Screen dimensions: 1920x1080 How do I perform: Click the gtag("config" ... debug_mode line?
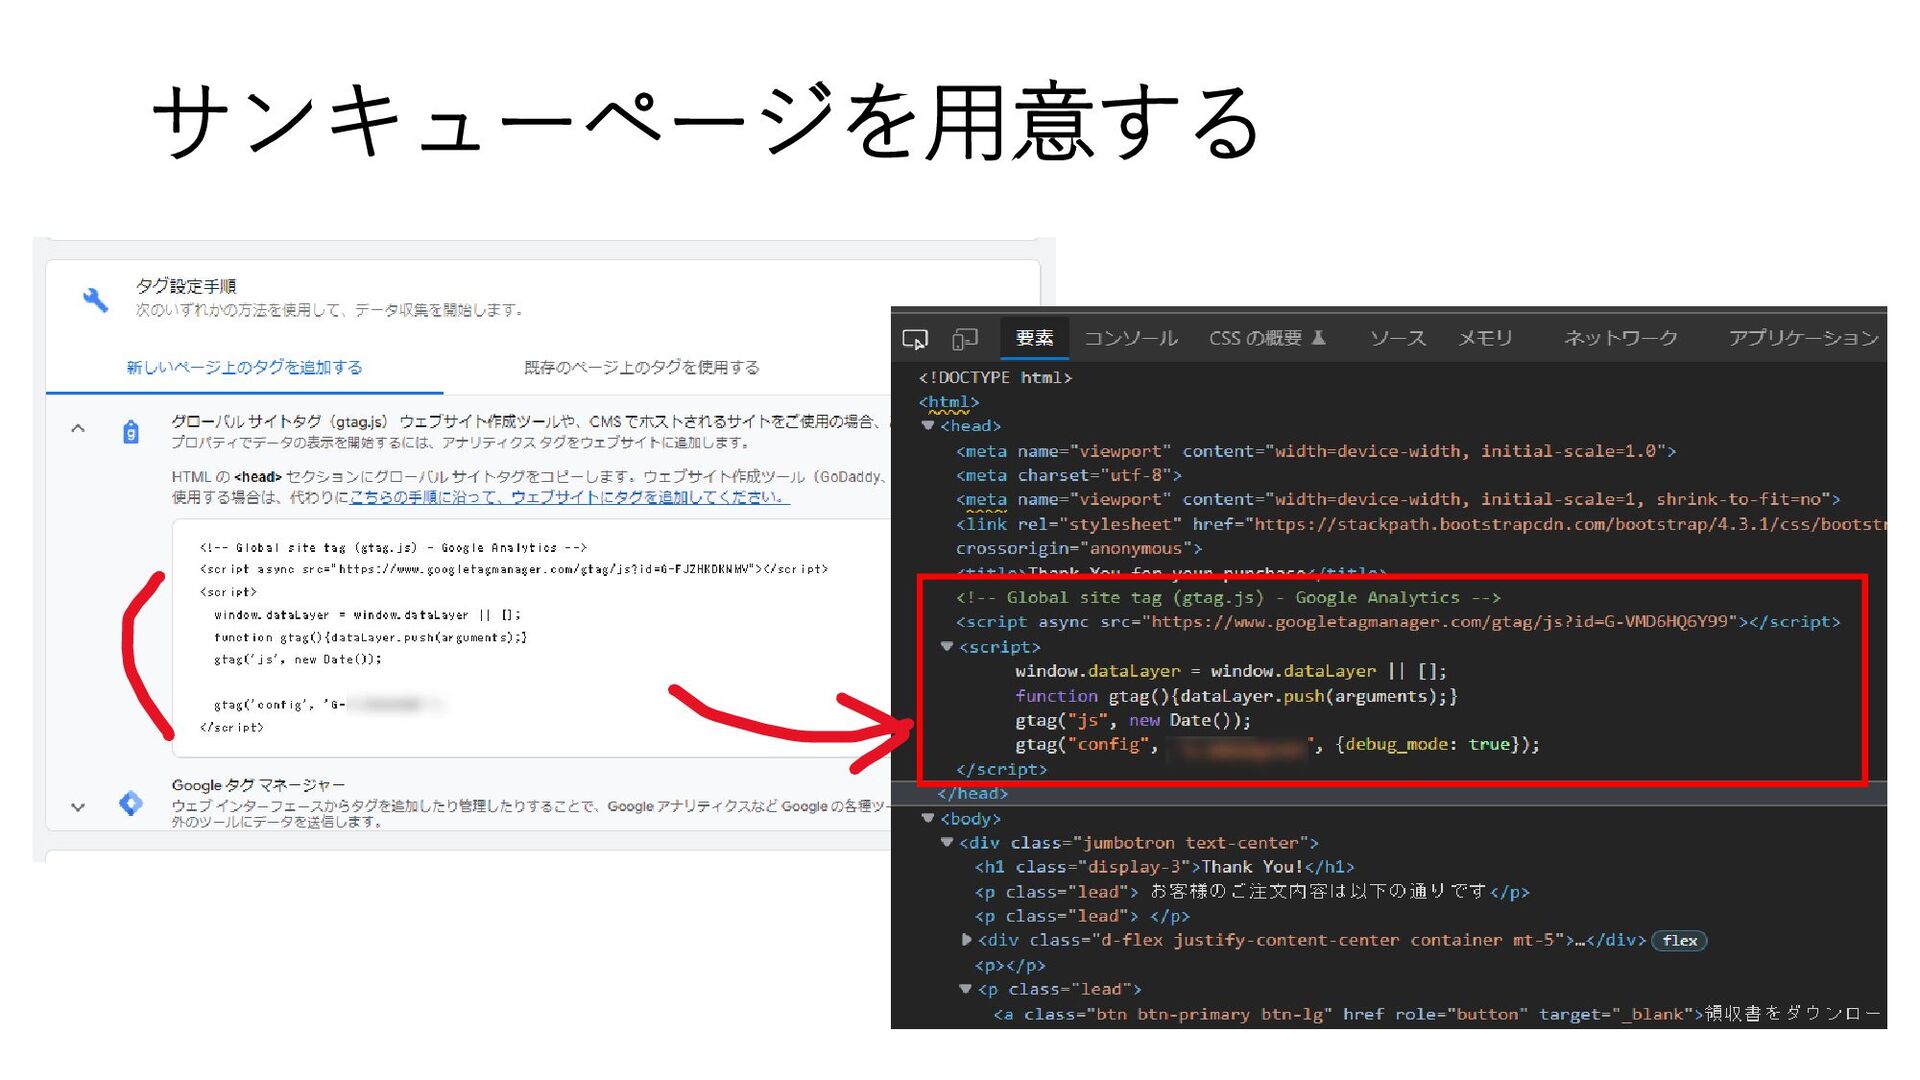tap(1277, 745)
